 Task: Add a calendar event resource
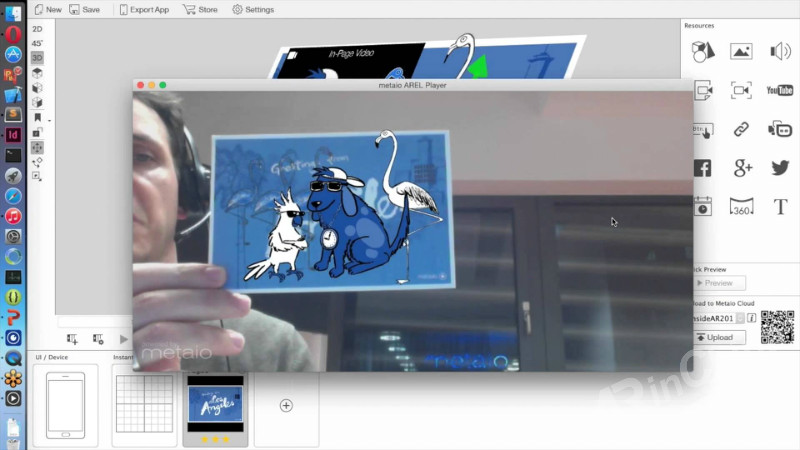click(x=703, y=206)
